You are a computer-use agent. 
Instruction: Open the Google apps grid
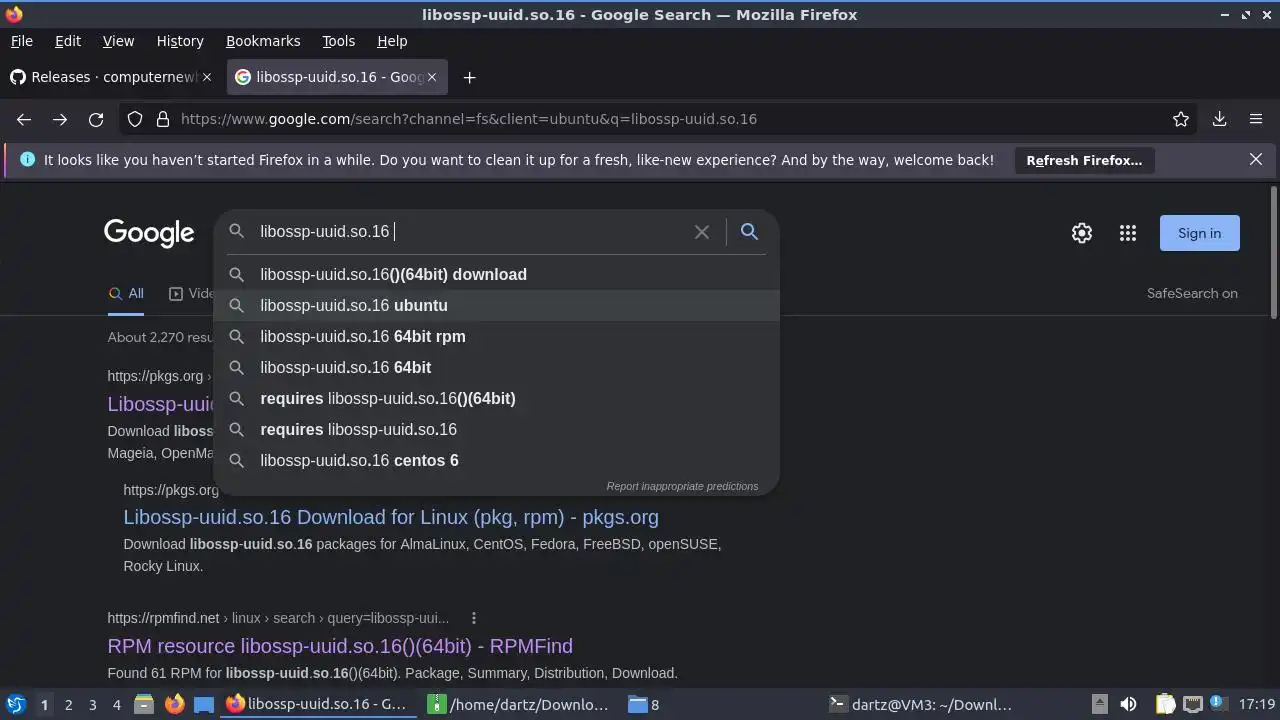tap(1128, 233)
